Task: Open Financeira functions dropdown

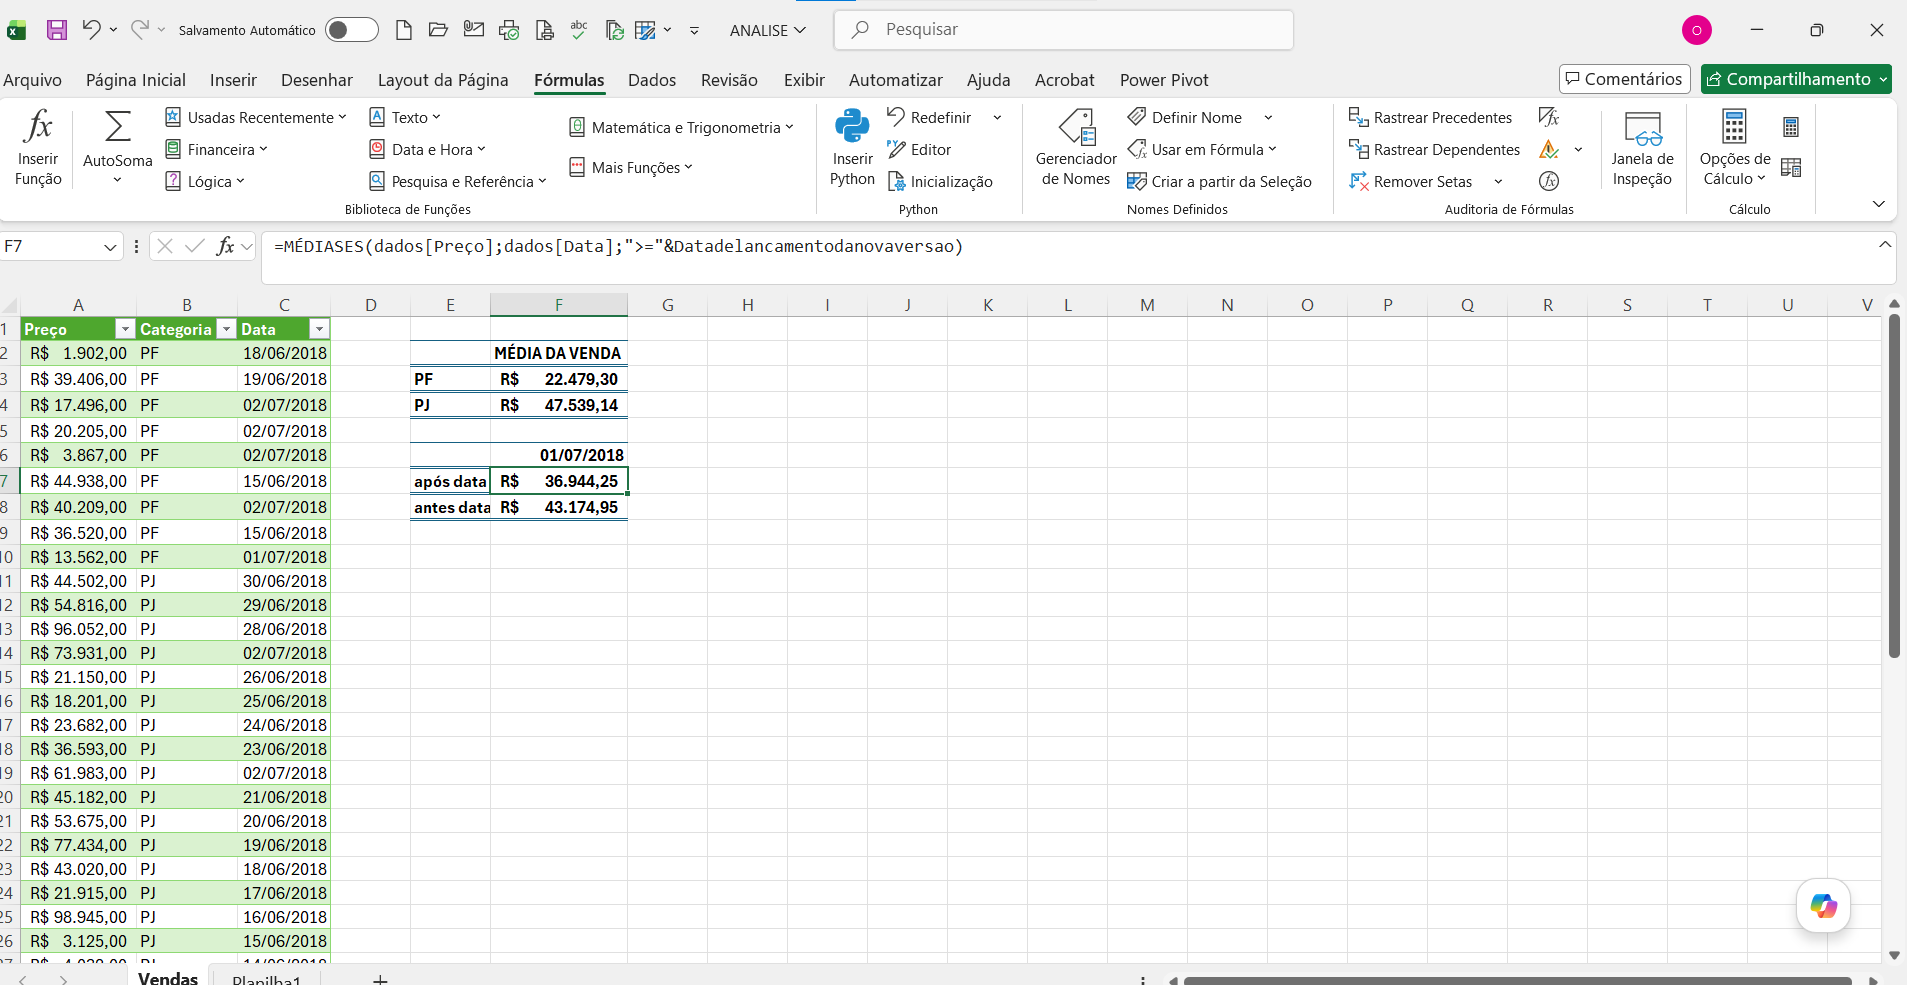Action: click(216, 150)
